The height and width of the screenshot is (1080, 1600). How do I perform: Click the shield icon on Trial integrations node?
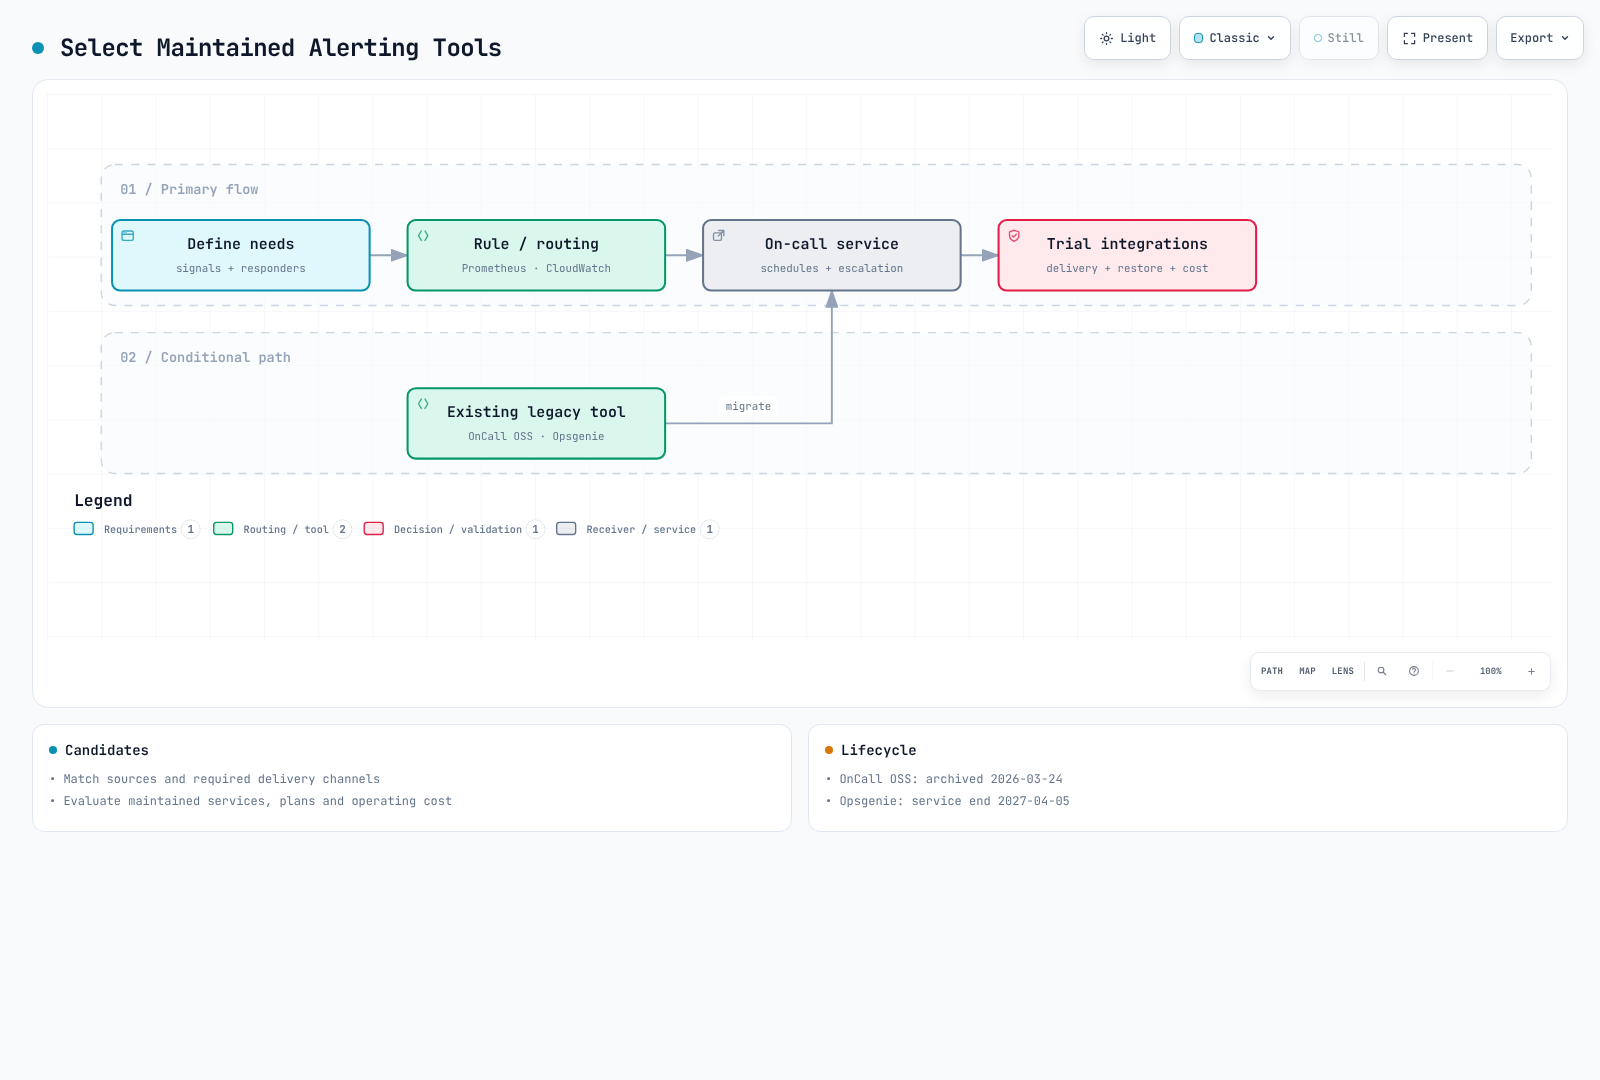point(1014,236)
